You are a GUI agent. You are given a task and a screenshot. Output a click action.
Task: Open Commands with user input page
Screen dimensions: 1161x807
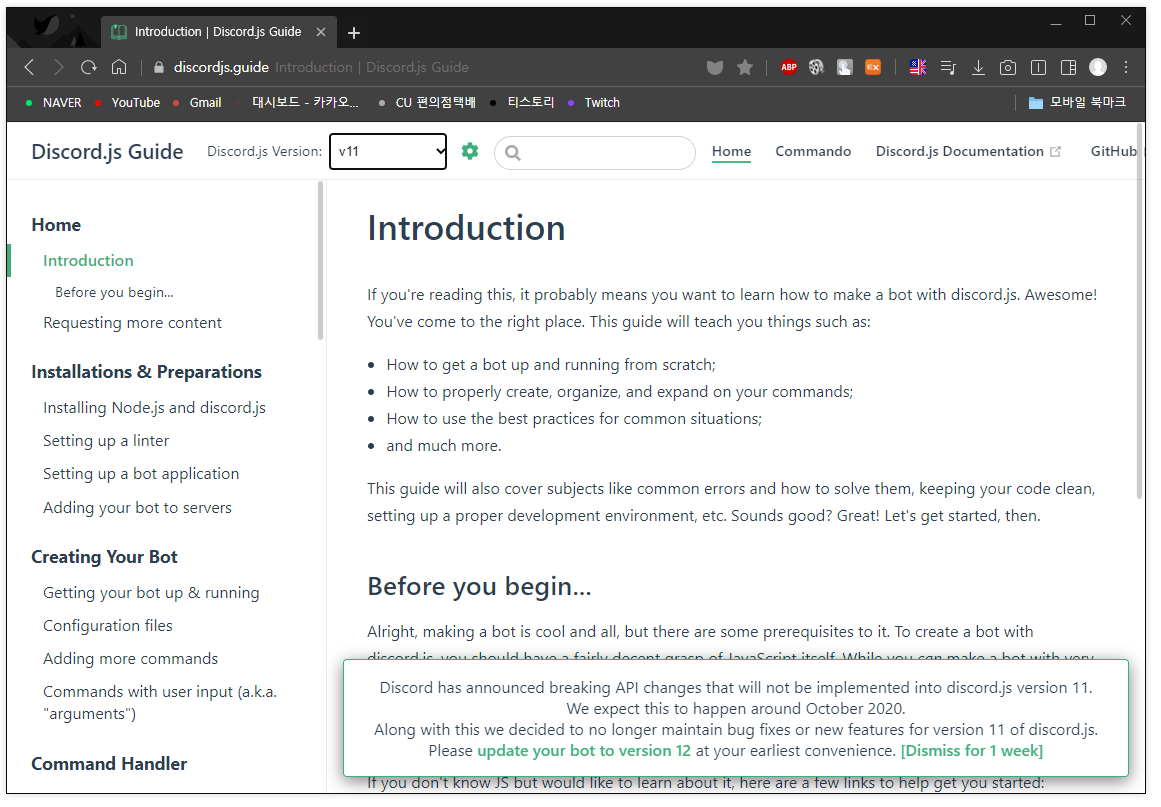tap(160, 703)
